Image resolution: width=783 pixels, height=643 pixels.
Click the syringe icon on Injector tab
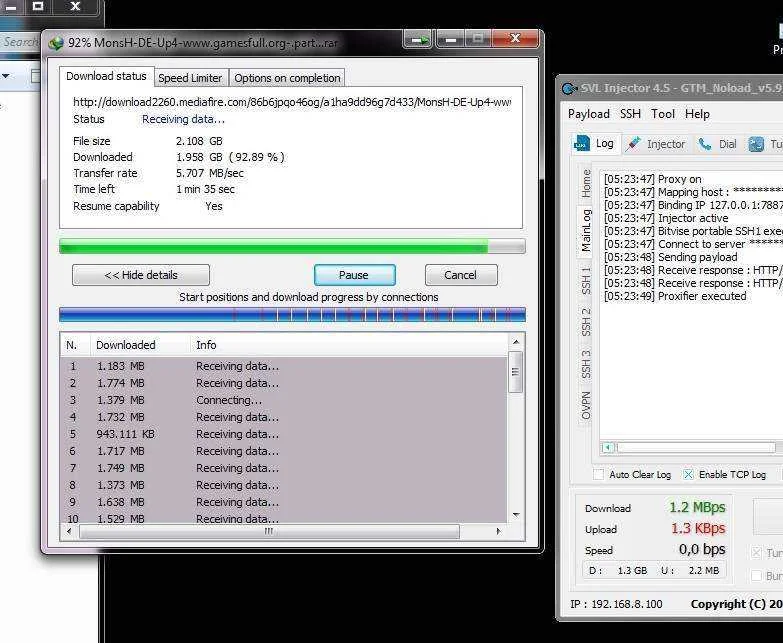(x=634, y=143)
